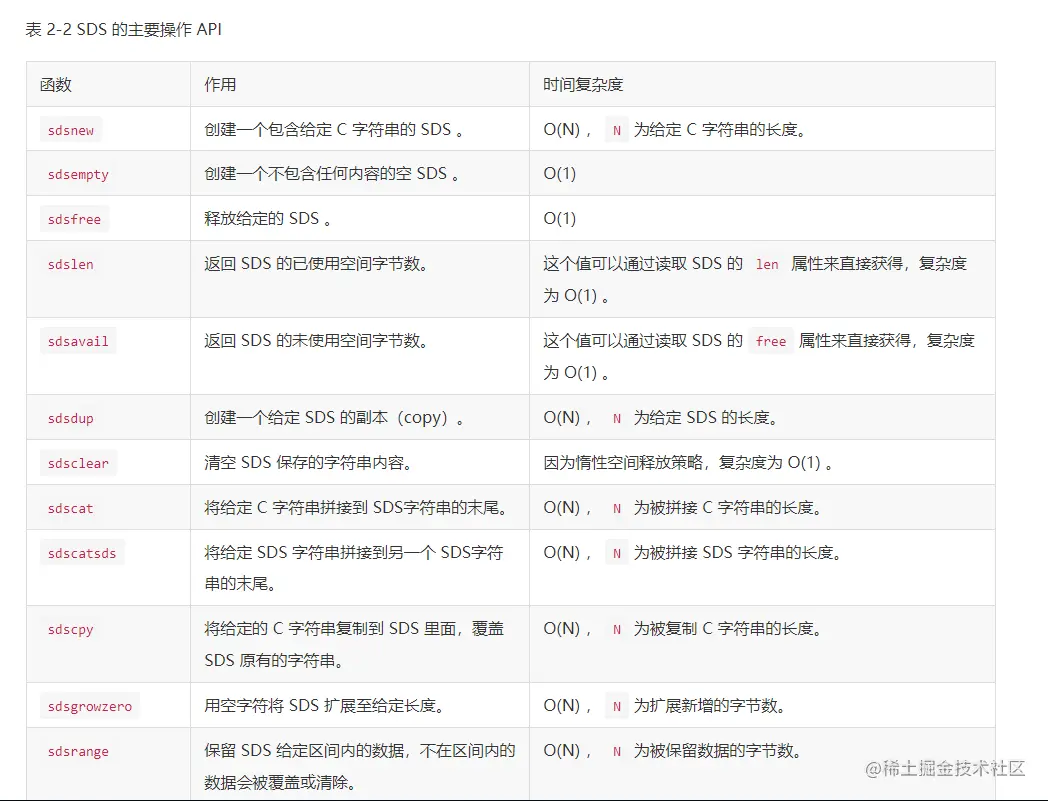Click '保留 SDS 给定区间内的数据' description
The image size is (1048, 801).
(x=360, y=766)
